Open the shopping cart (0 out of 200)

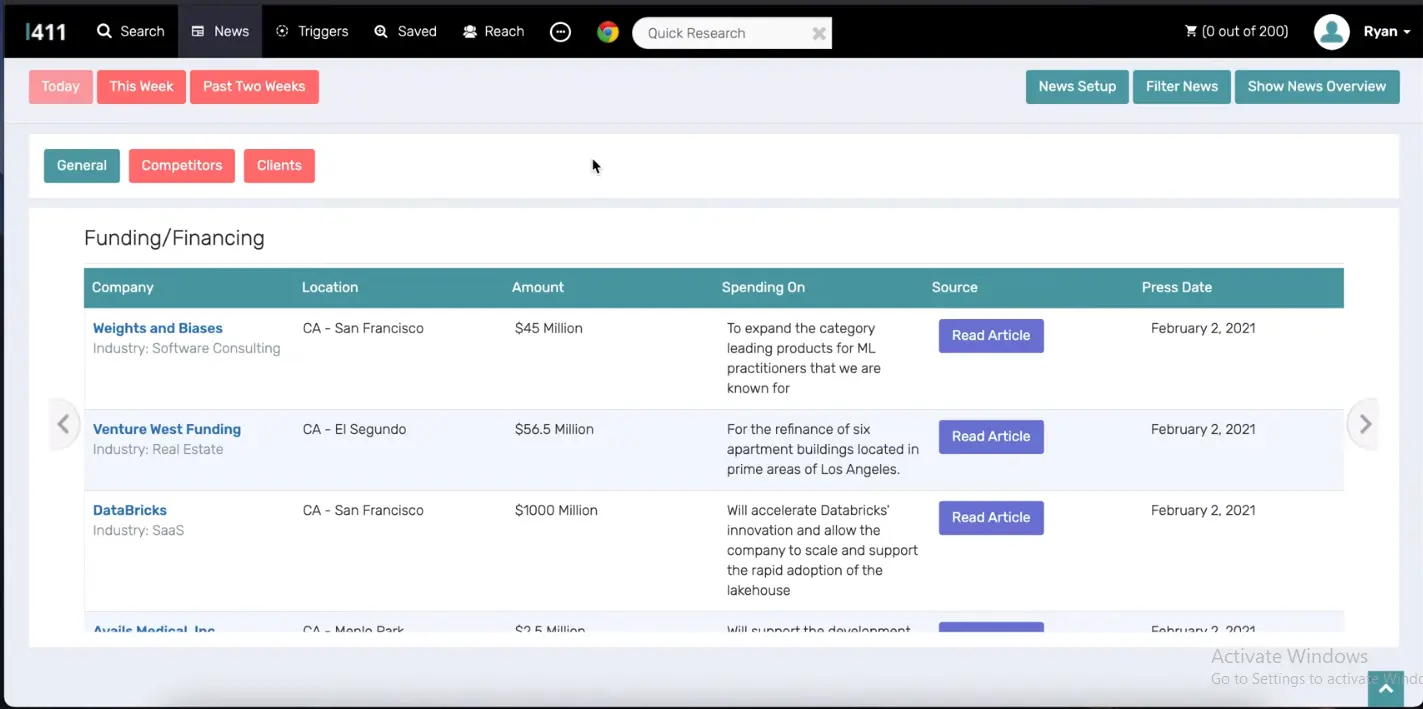tap(1236, 31)
